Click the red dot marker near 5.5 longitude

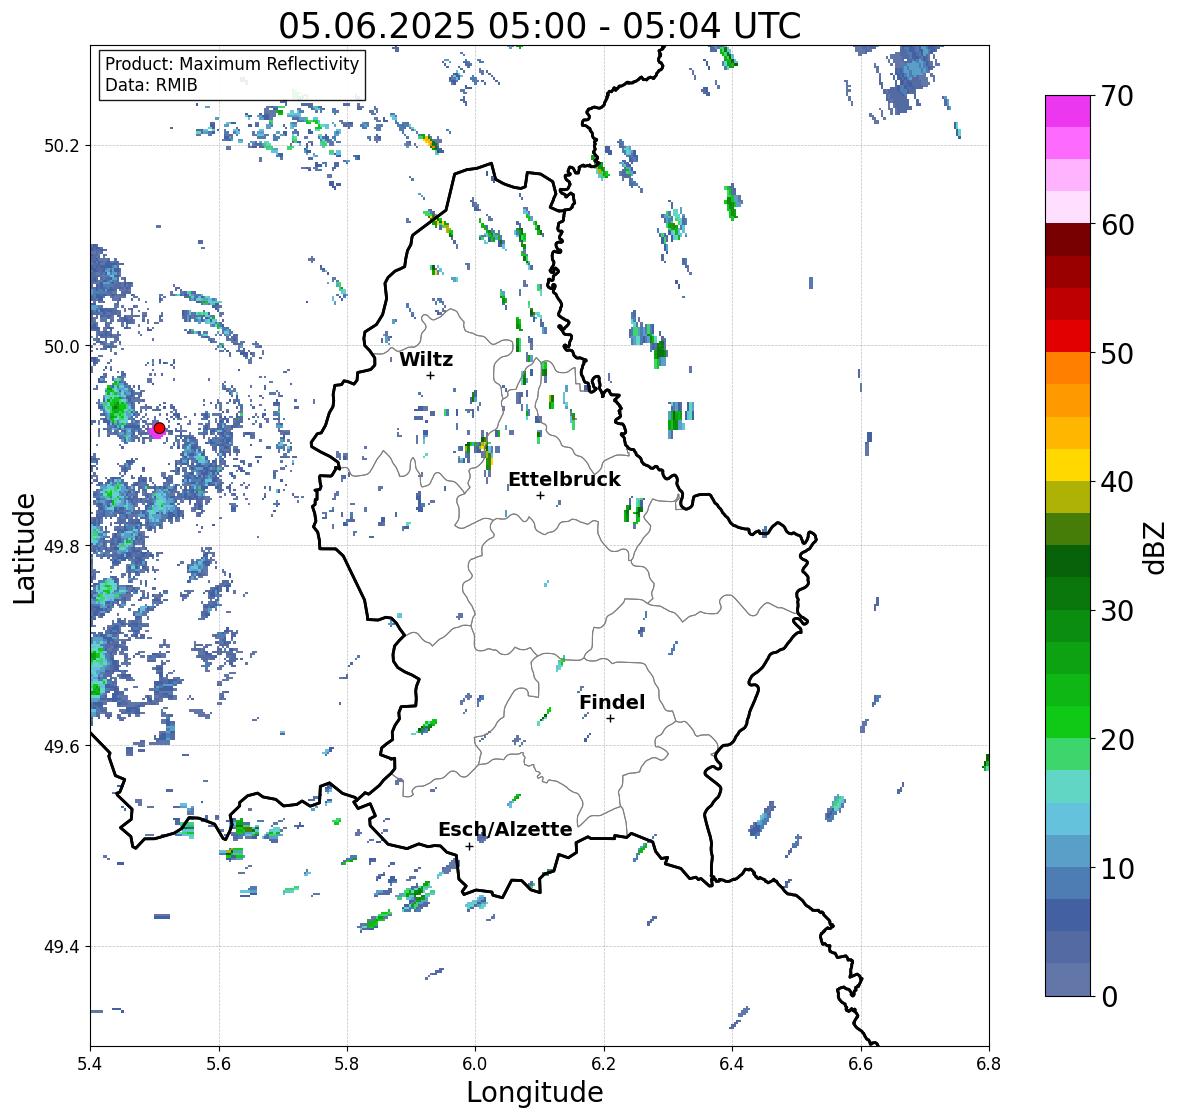(x=159, y=428)
